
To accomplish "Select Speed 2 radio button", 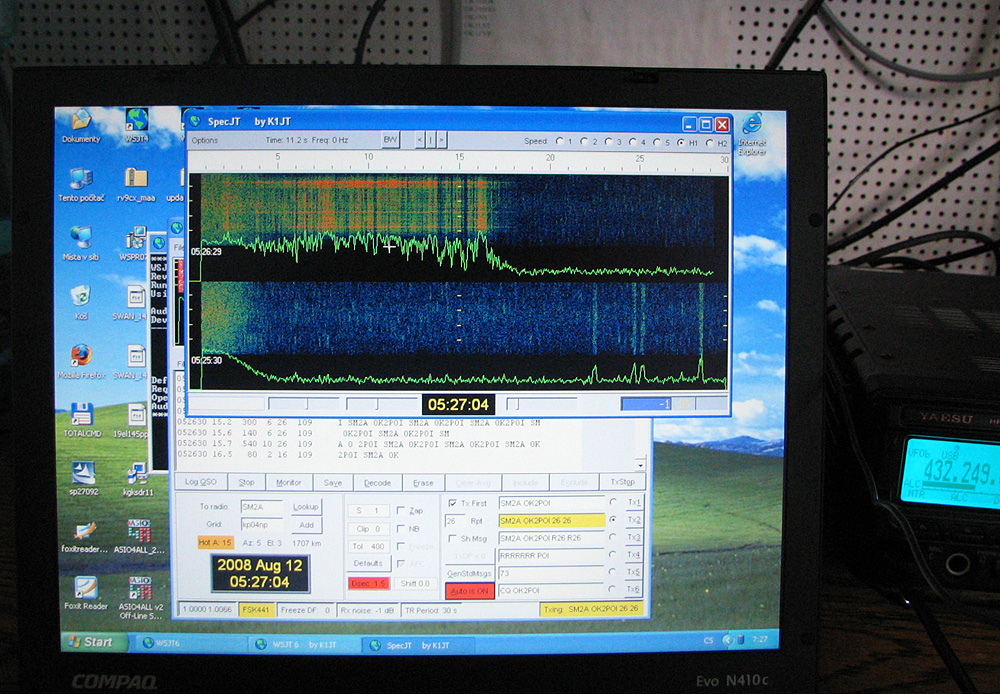I will 585,142.
